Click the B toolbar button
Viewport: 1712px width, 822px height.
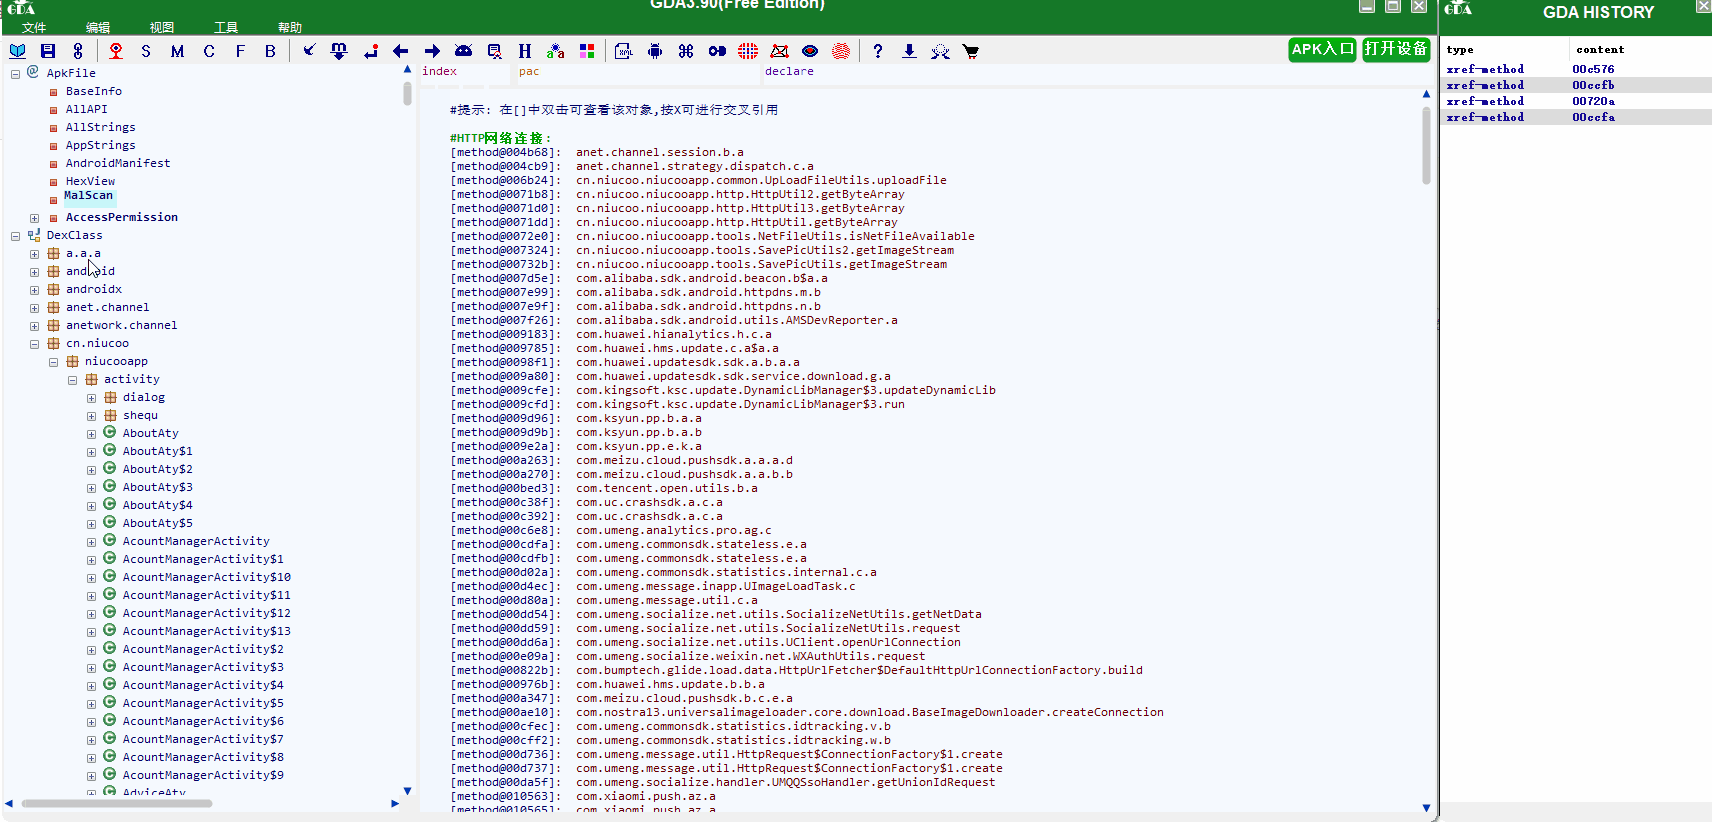tap(270, 51)
